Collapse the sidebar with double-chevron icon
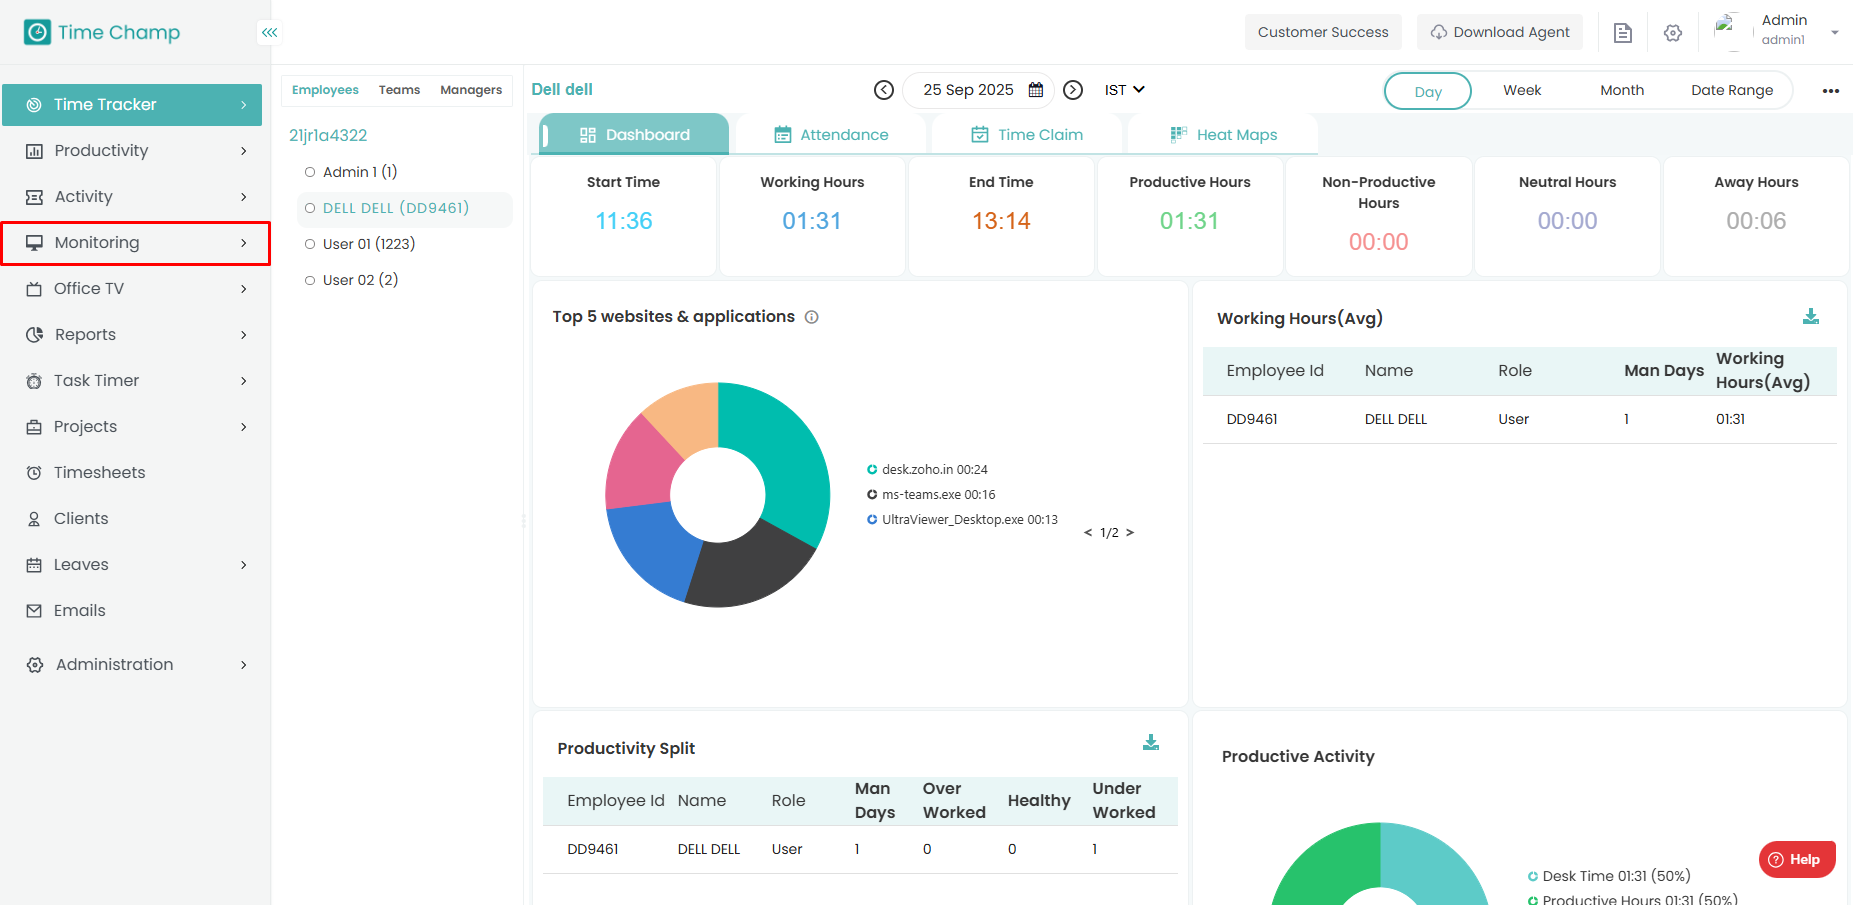This screenshot has height=905, width=1853. (x=269, y=32)
